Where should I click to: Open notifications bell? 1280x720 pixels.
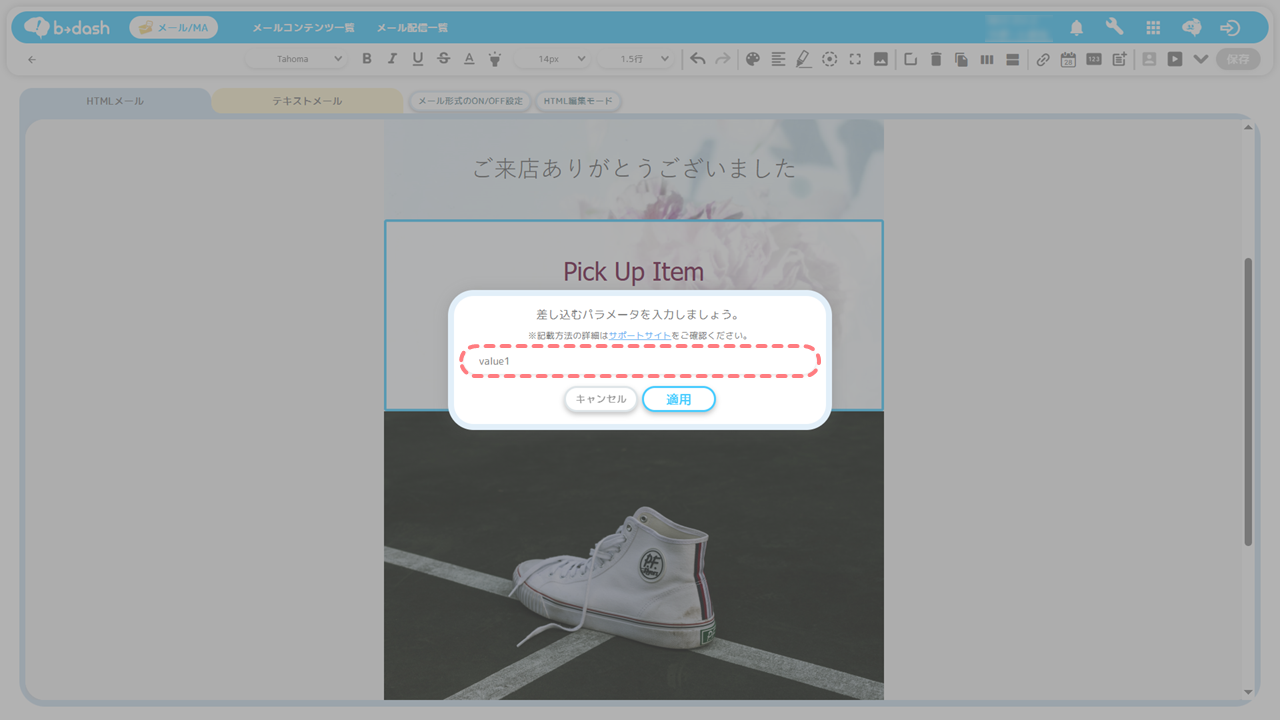coord(1077,28)
